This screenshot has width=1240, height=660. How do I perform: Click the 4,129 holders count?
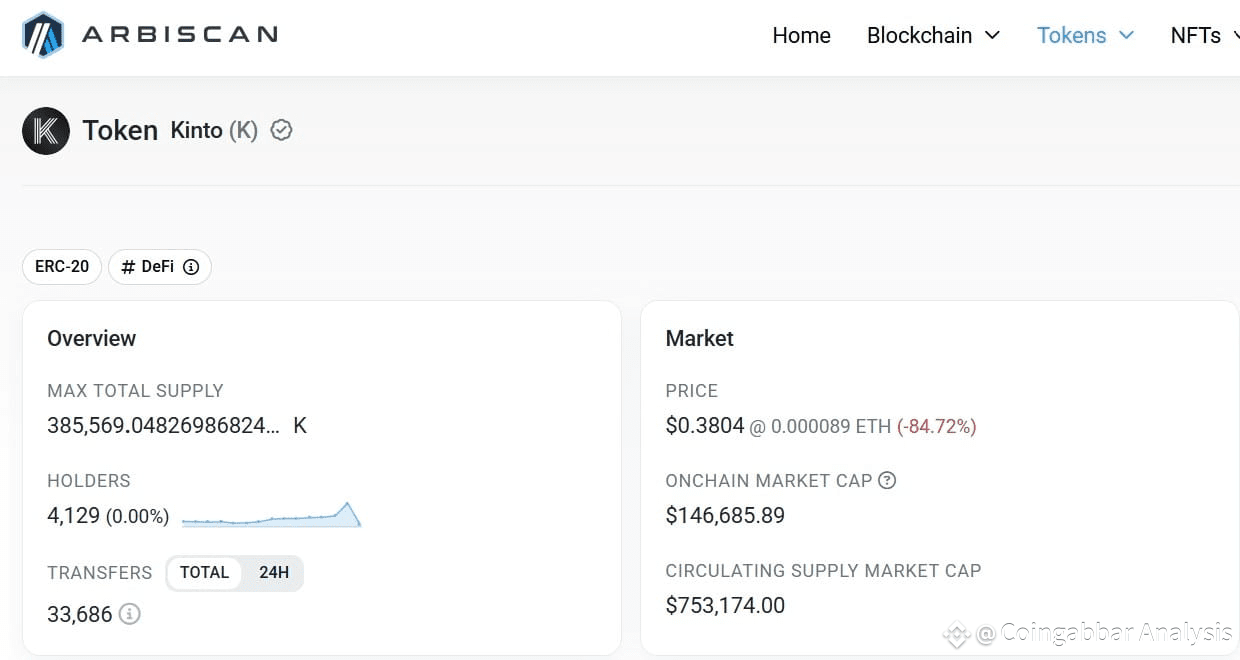pyautogui.click(x=74, y=516)
